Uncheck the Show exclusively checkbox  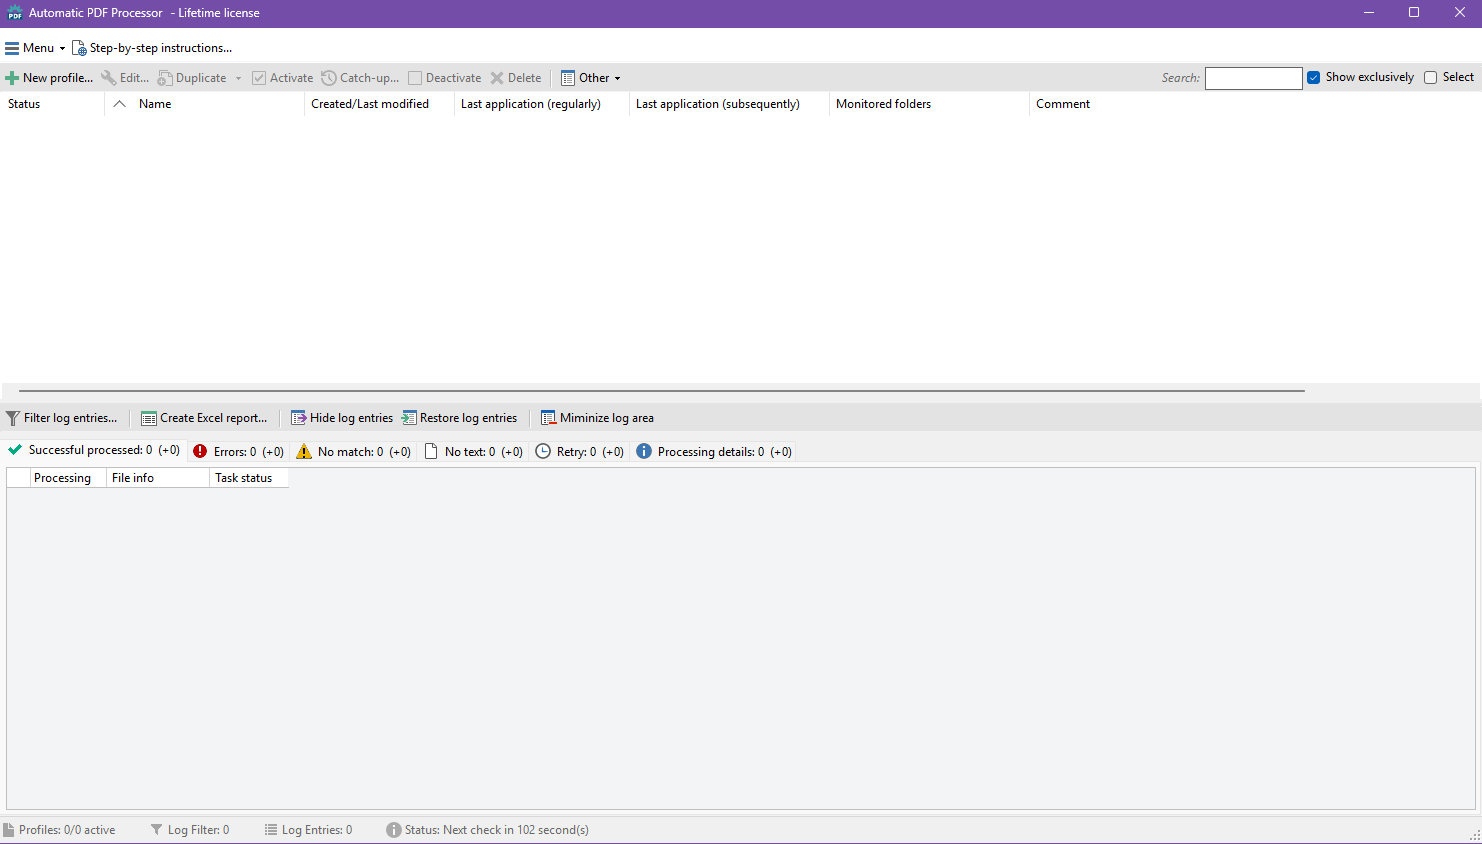click(x=1314, y=78)
